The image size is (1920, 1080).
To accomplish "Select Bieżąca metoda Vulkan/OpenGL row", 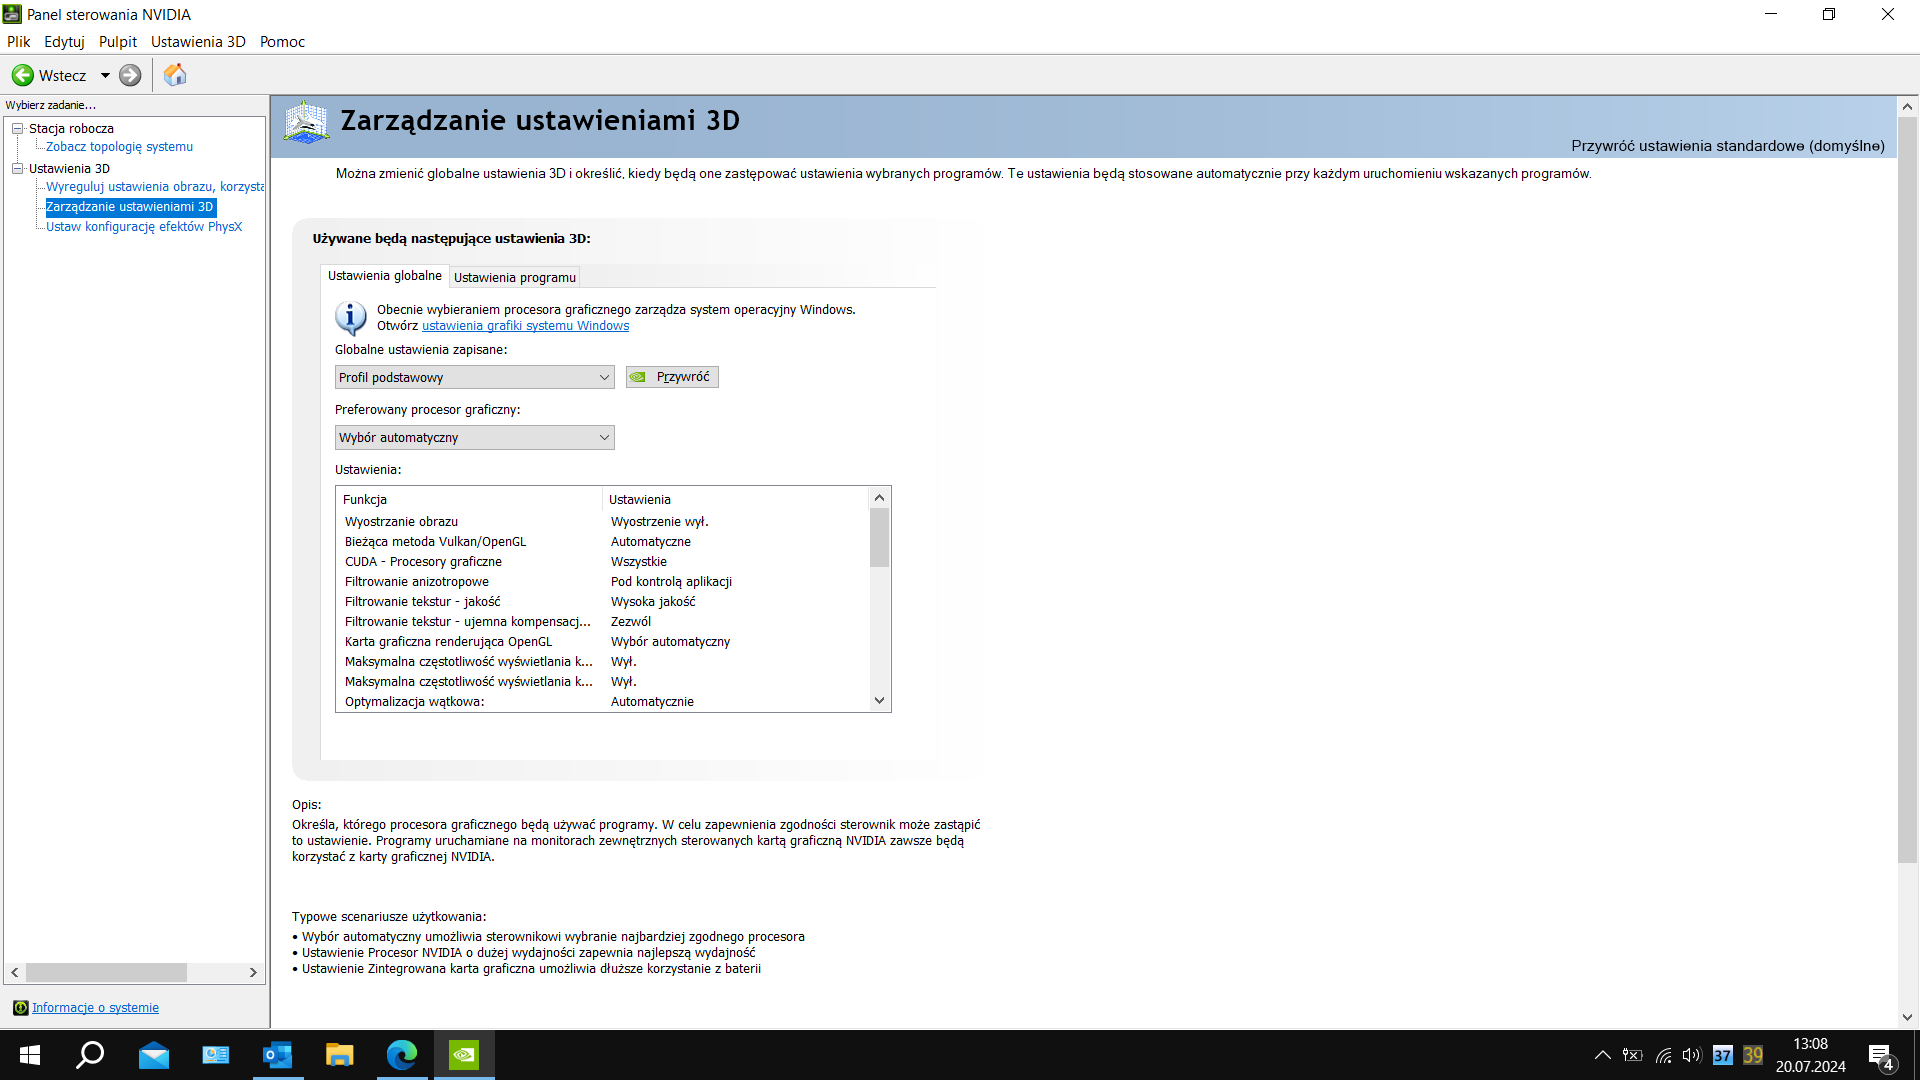I will tap(604, 542).
